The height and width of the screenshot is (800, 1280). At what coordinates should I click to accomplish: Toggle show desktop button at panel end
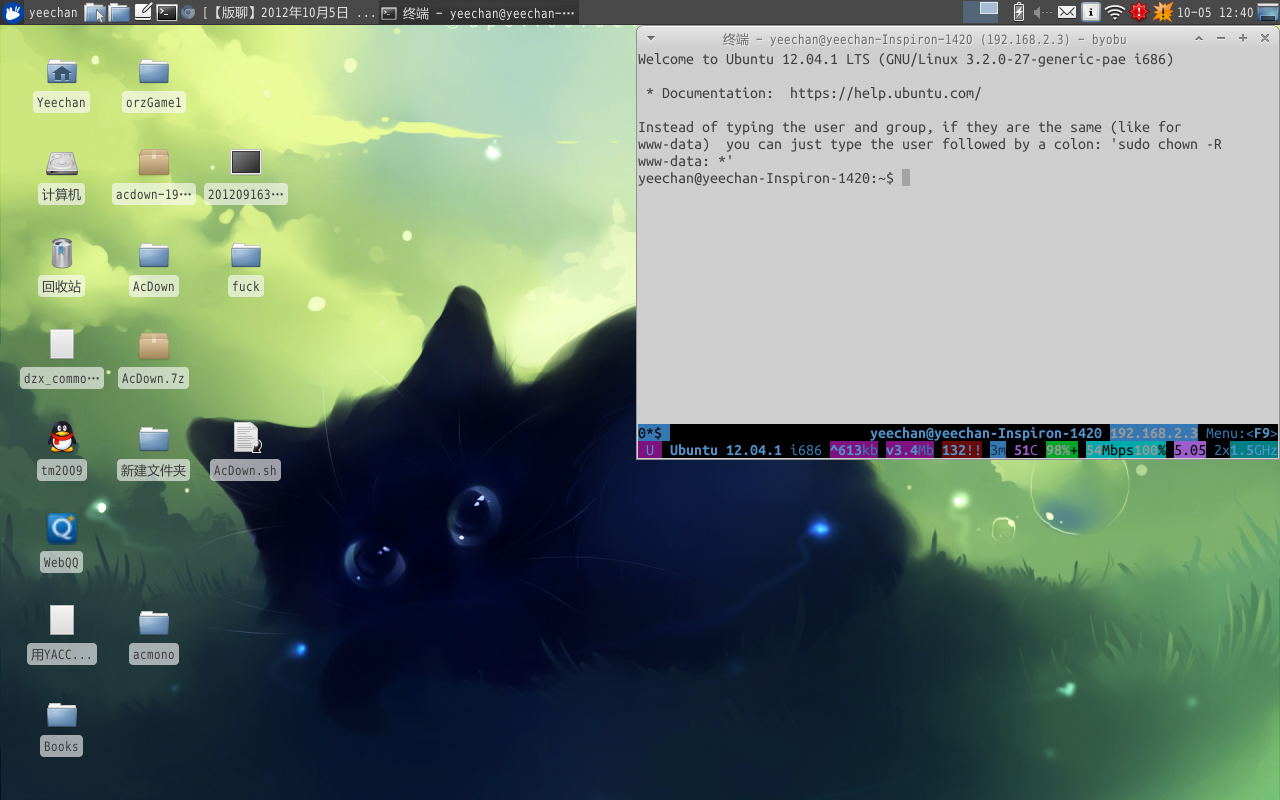point(1268,12)
